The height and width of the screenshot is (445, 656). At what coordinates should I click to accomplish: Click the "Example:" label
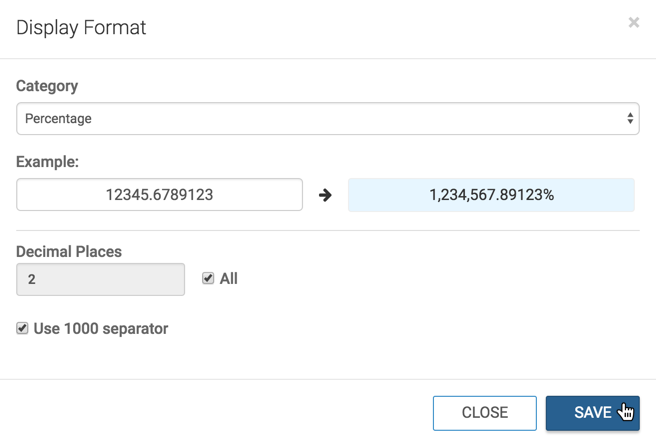point(47,161)
